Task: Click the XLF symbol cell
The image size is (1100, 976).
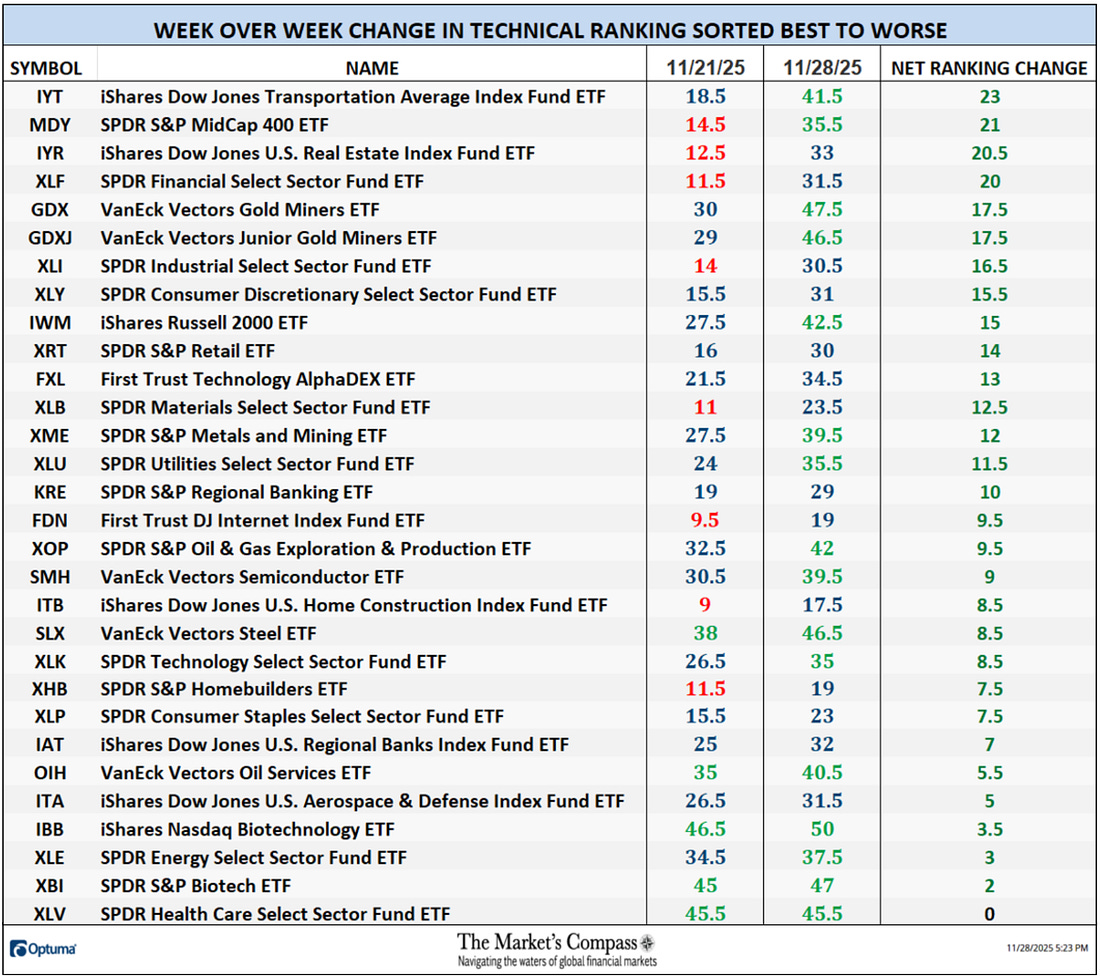Action: [50, 182]
